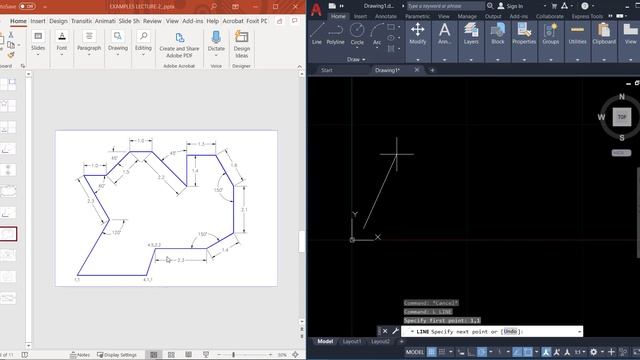Choose the Arc drawing tool
Viewport: 640px width, 360px height.
tap(377, 33)
